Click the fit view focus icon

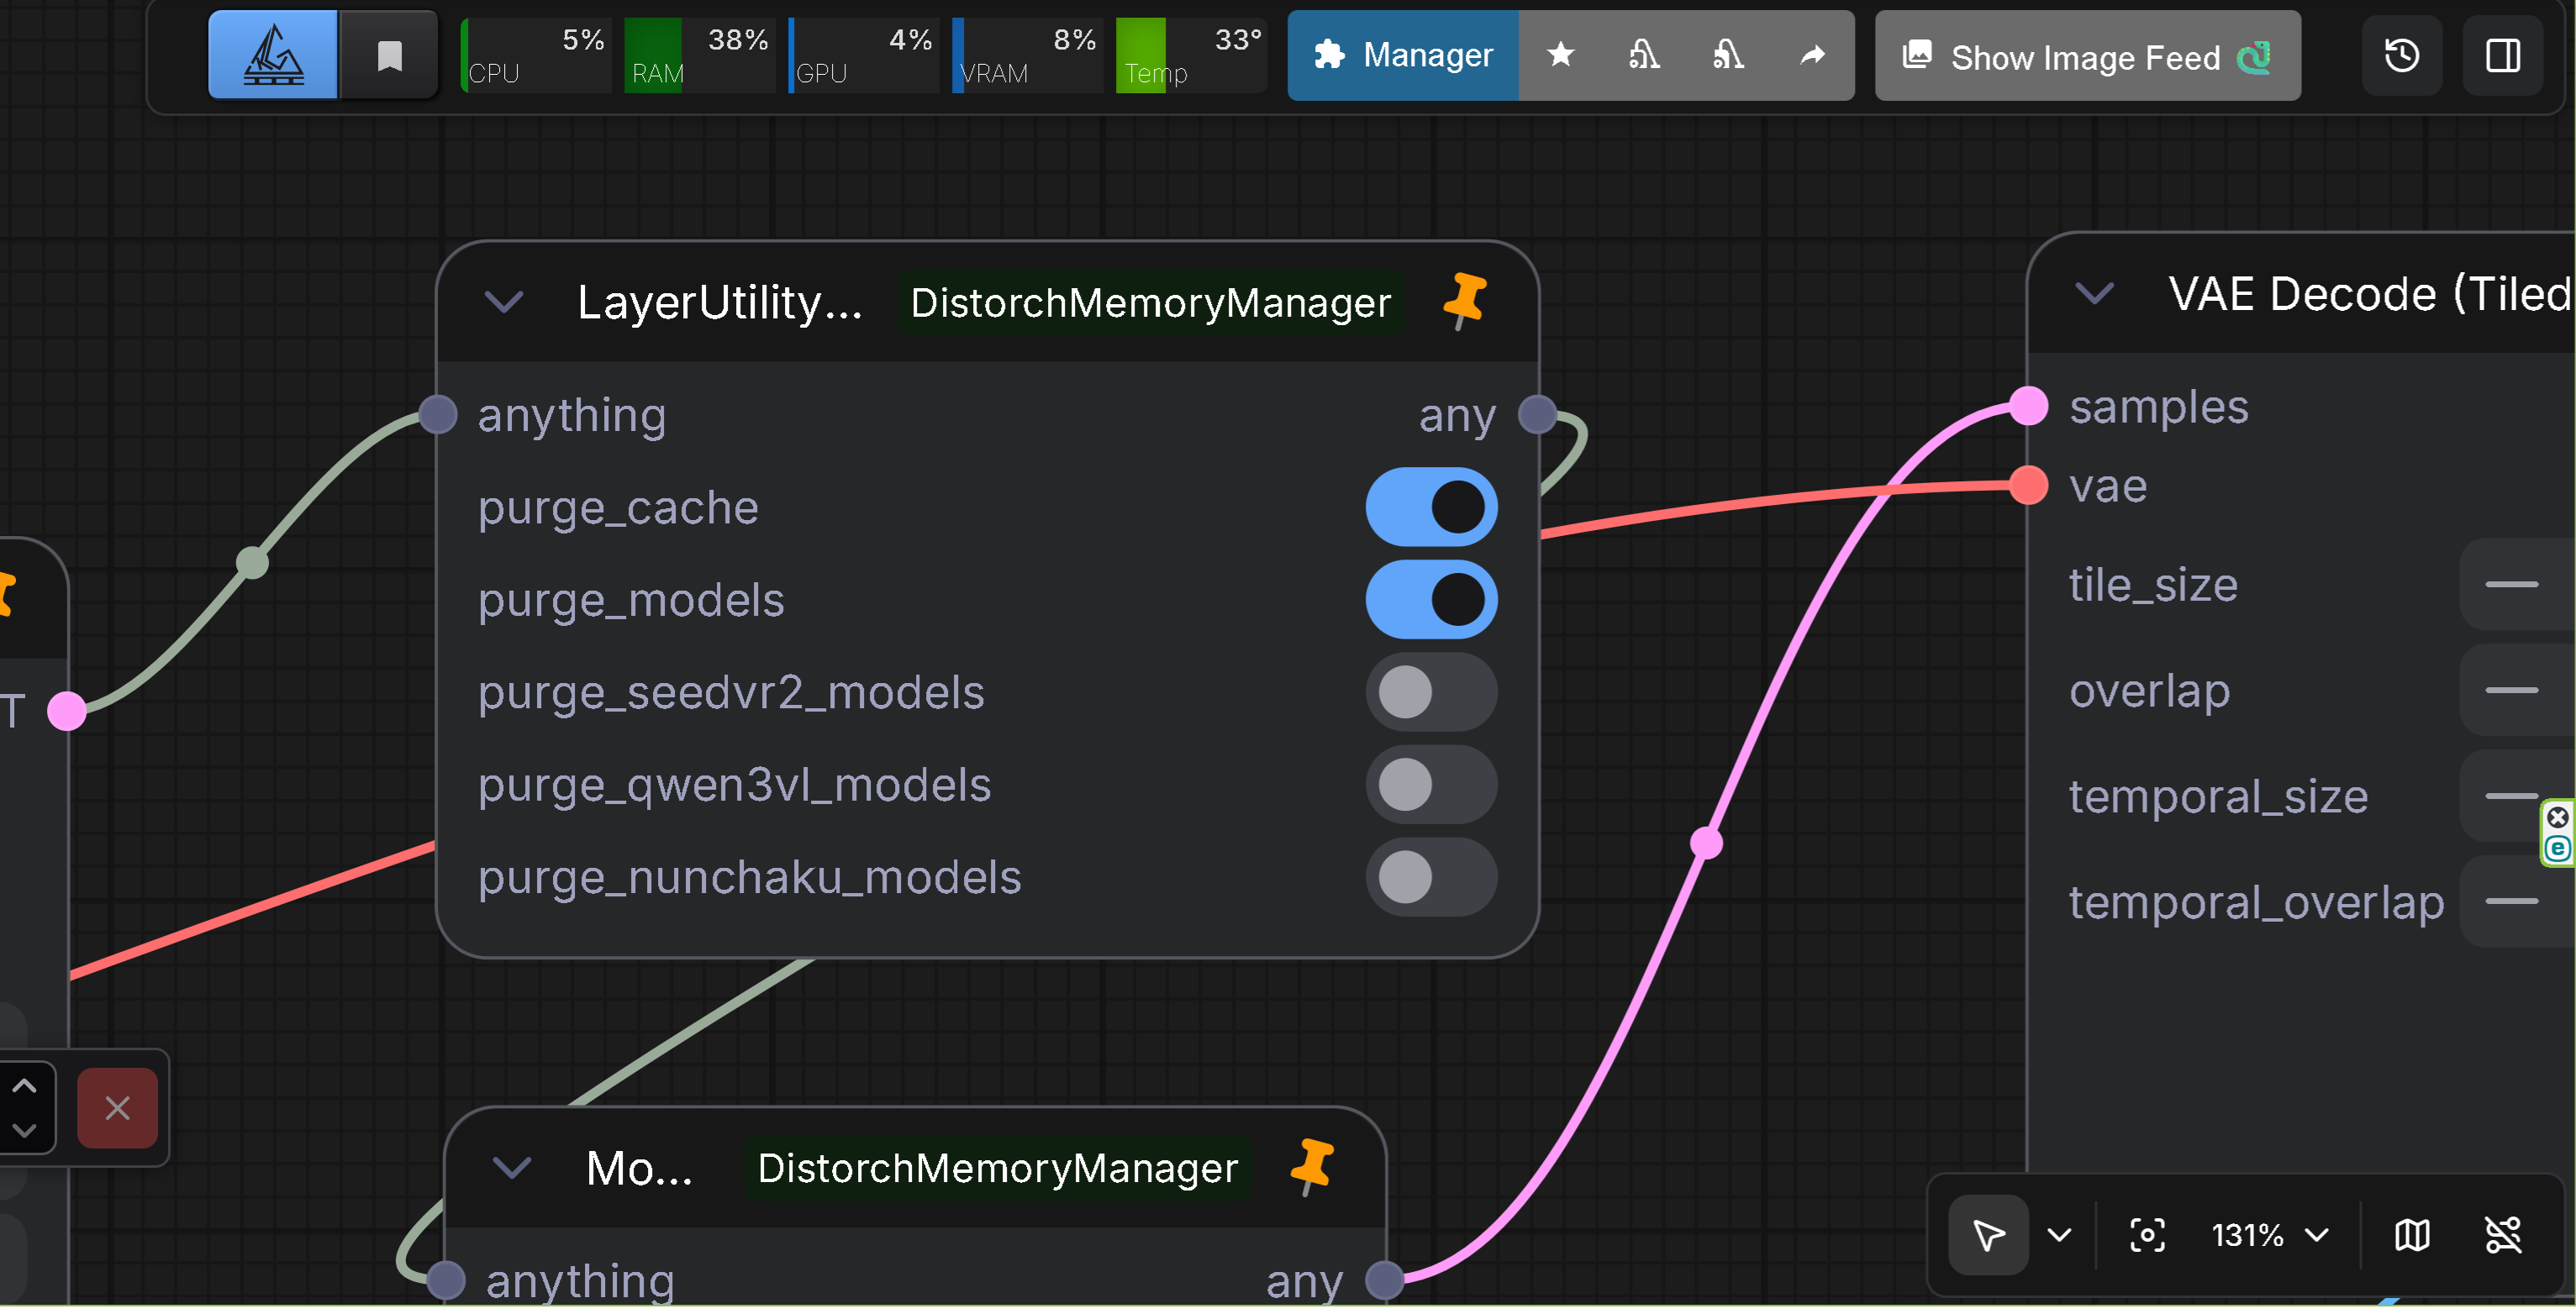[2146, 1235]
